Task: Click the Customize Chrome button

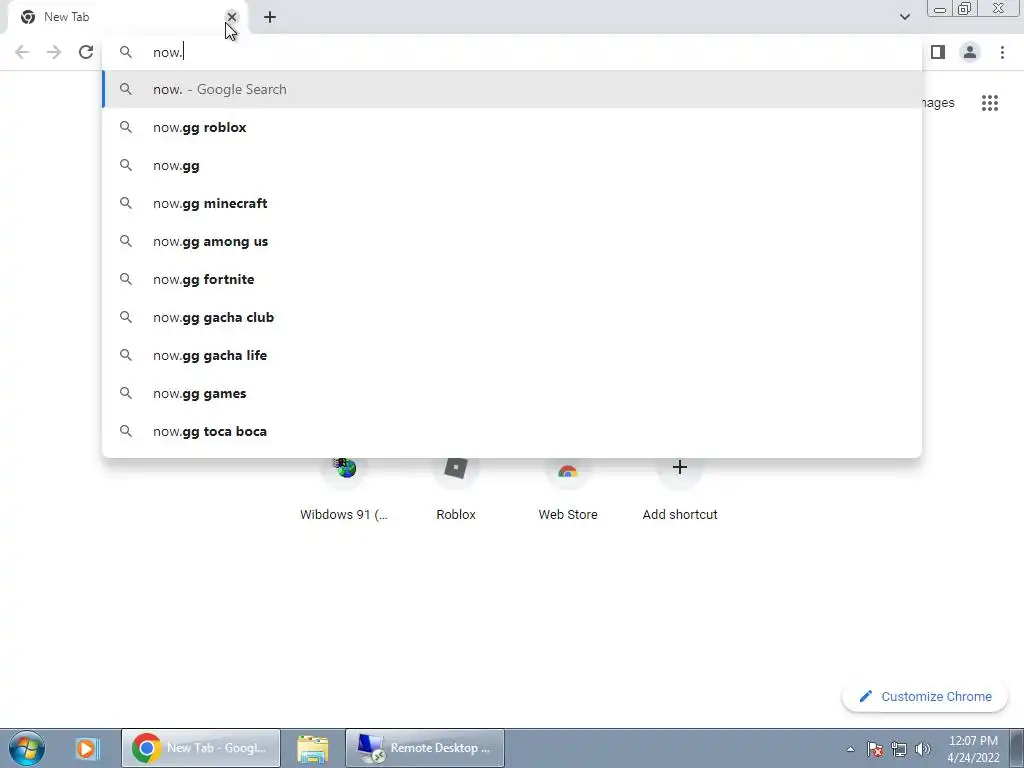Action: click(x=925, y=696)
